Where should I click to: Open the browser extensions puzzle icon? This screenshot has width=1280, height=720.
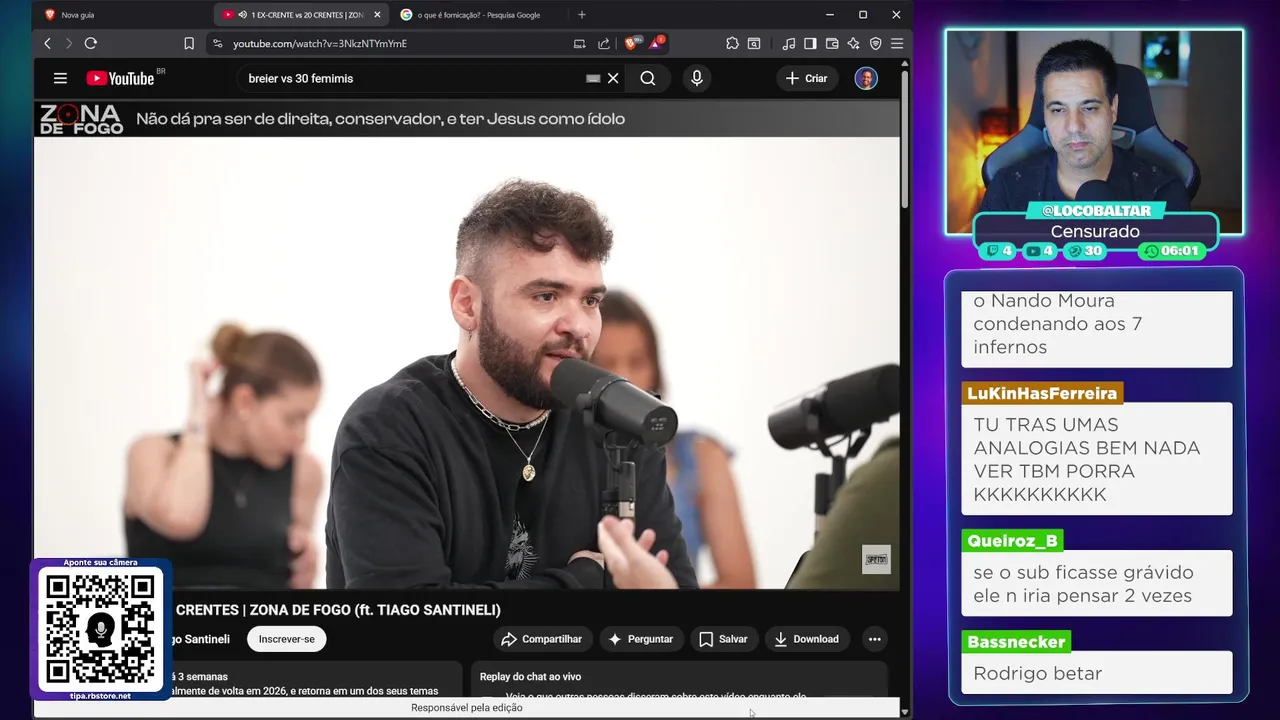[732, 43]
